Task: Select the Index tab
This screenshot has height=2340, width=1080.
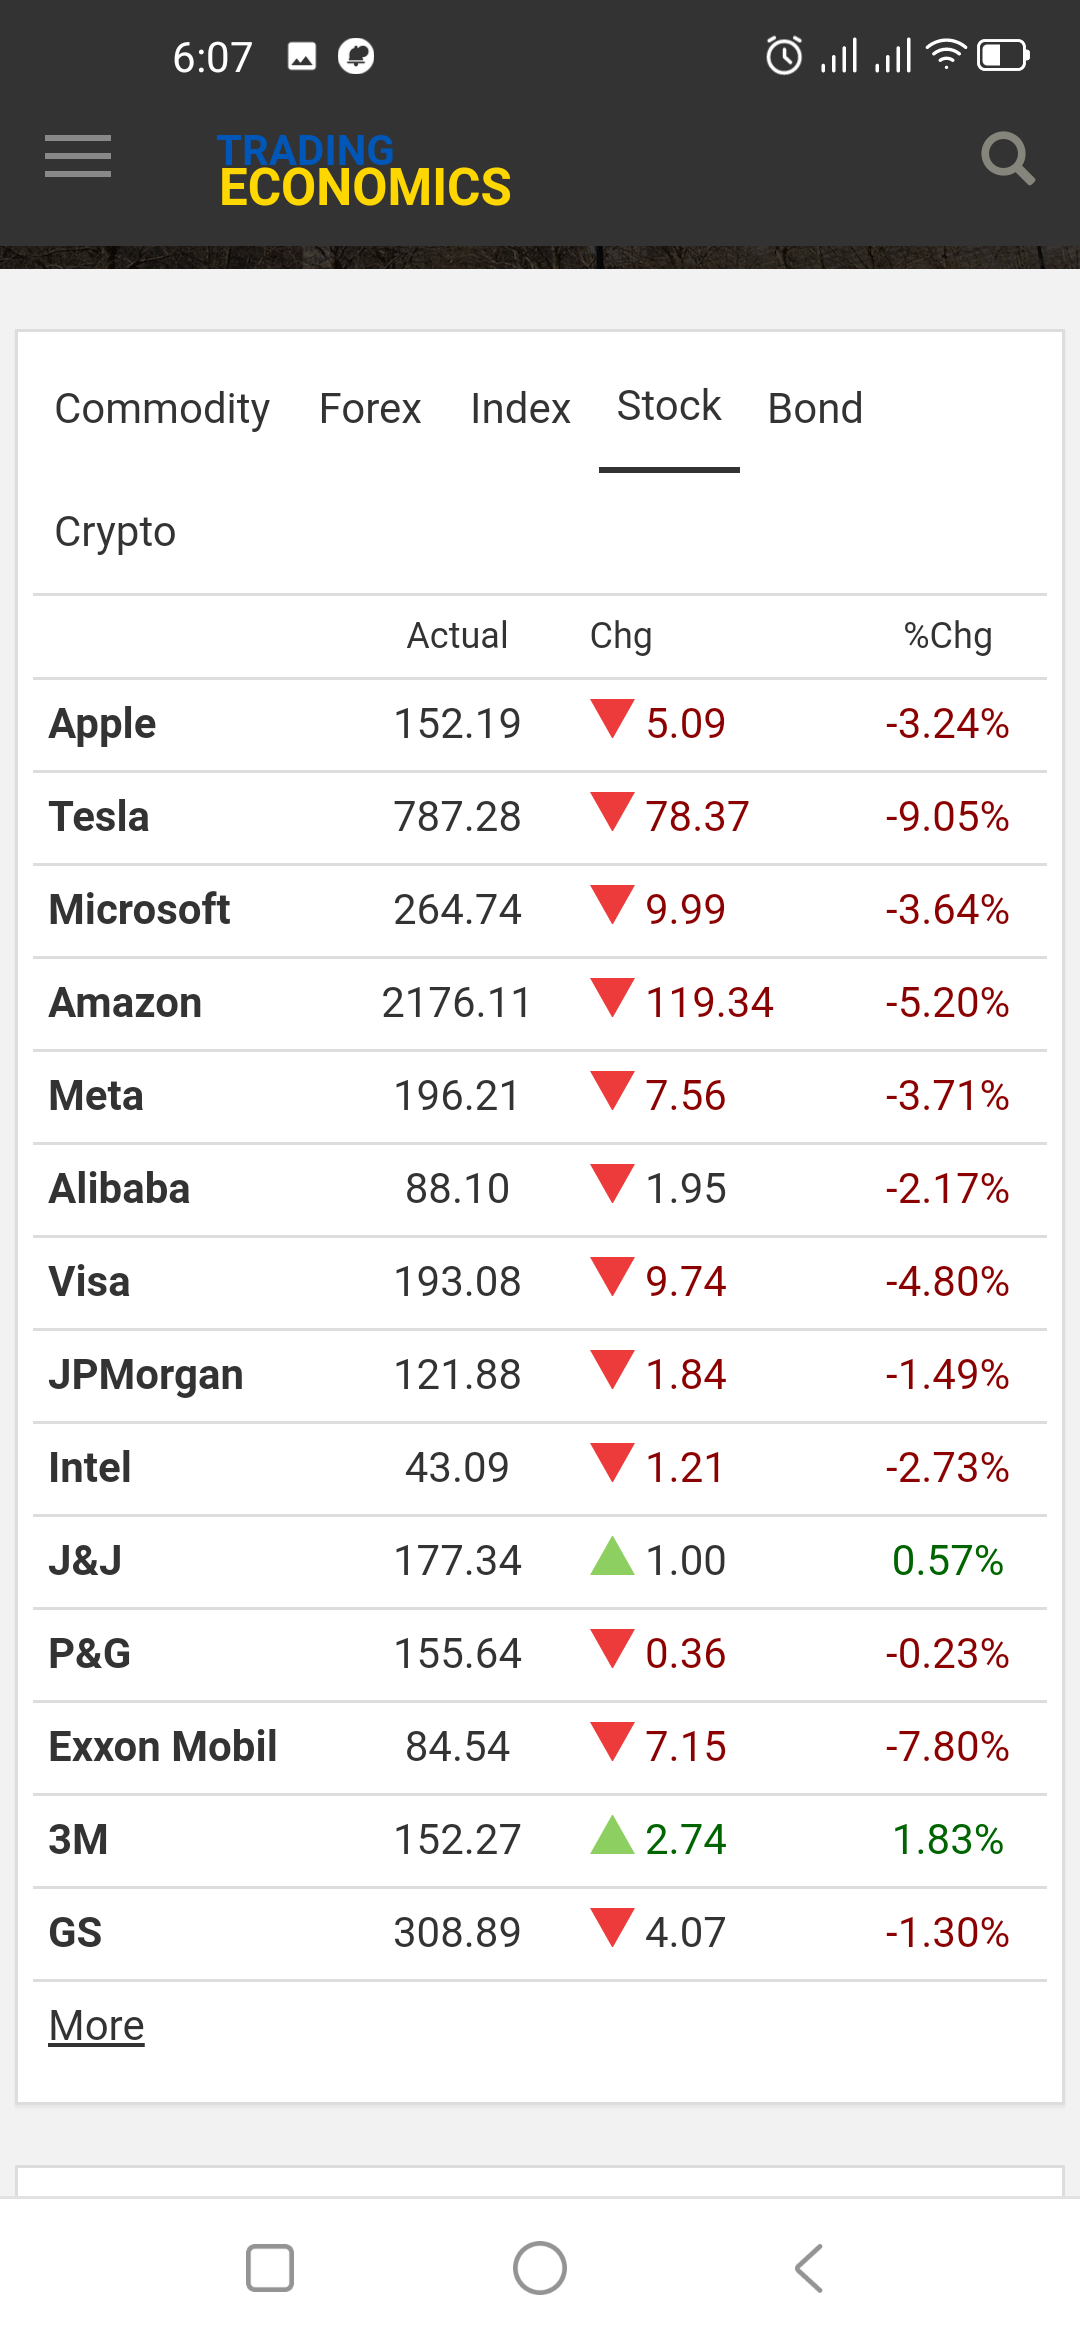Action: point(520,409)
